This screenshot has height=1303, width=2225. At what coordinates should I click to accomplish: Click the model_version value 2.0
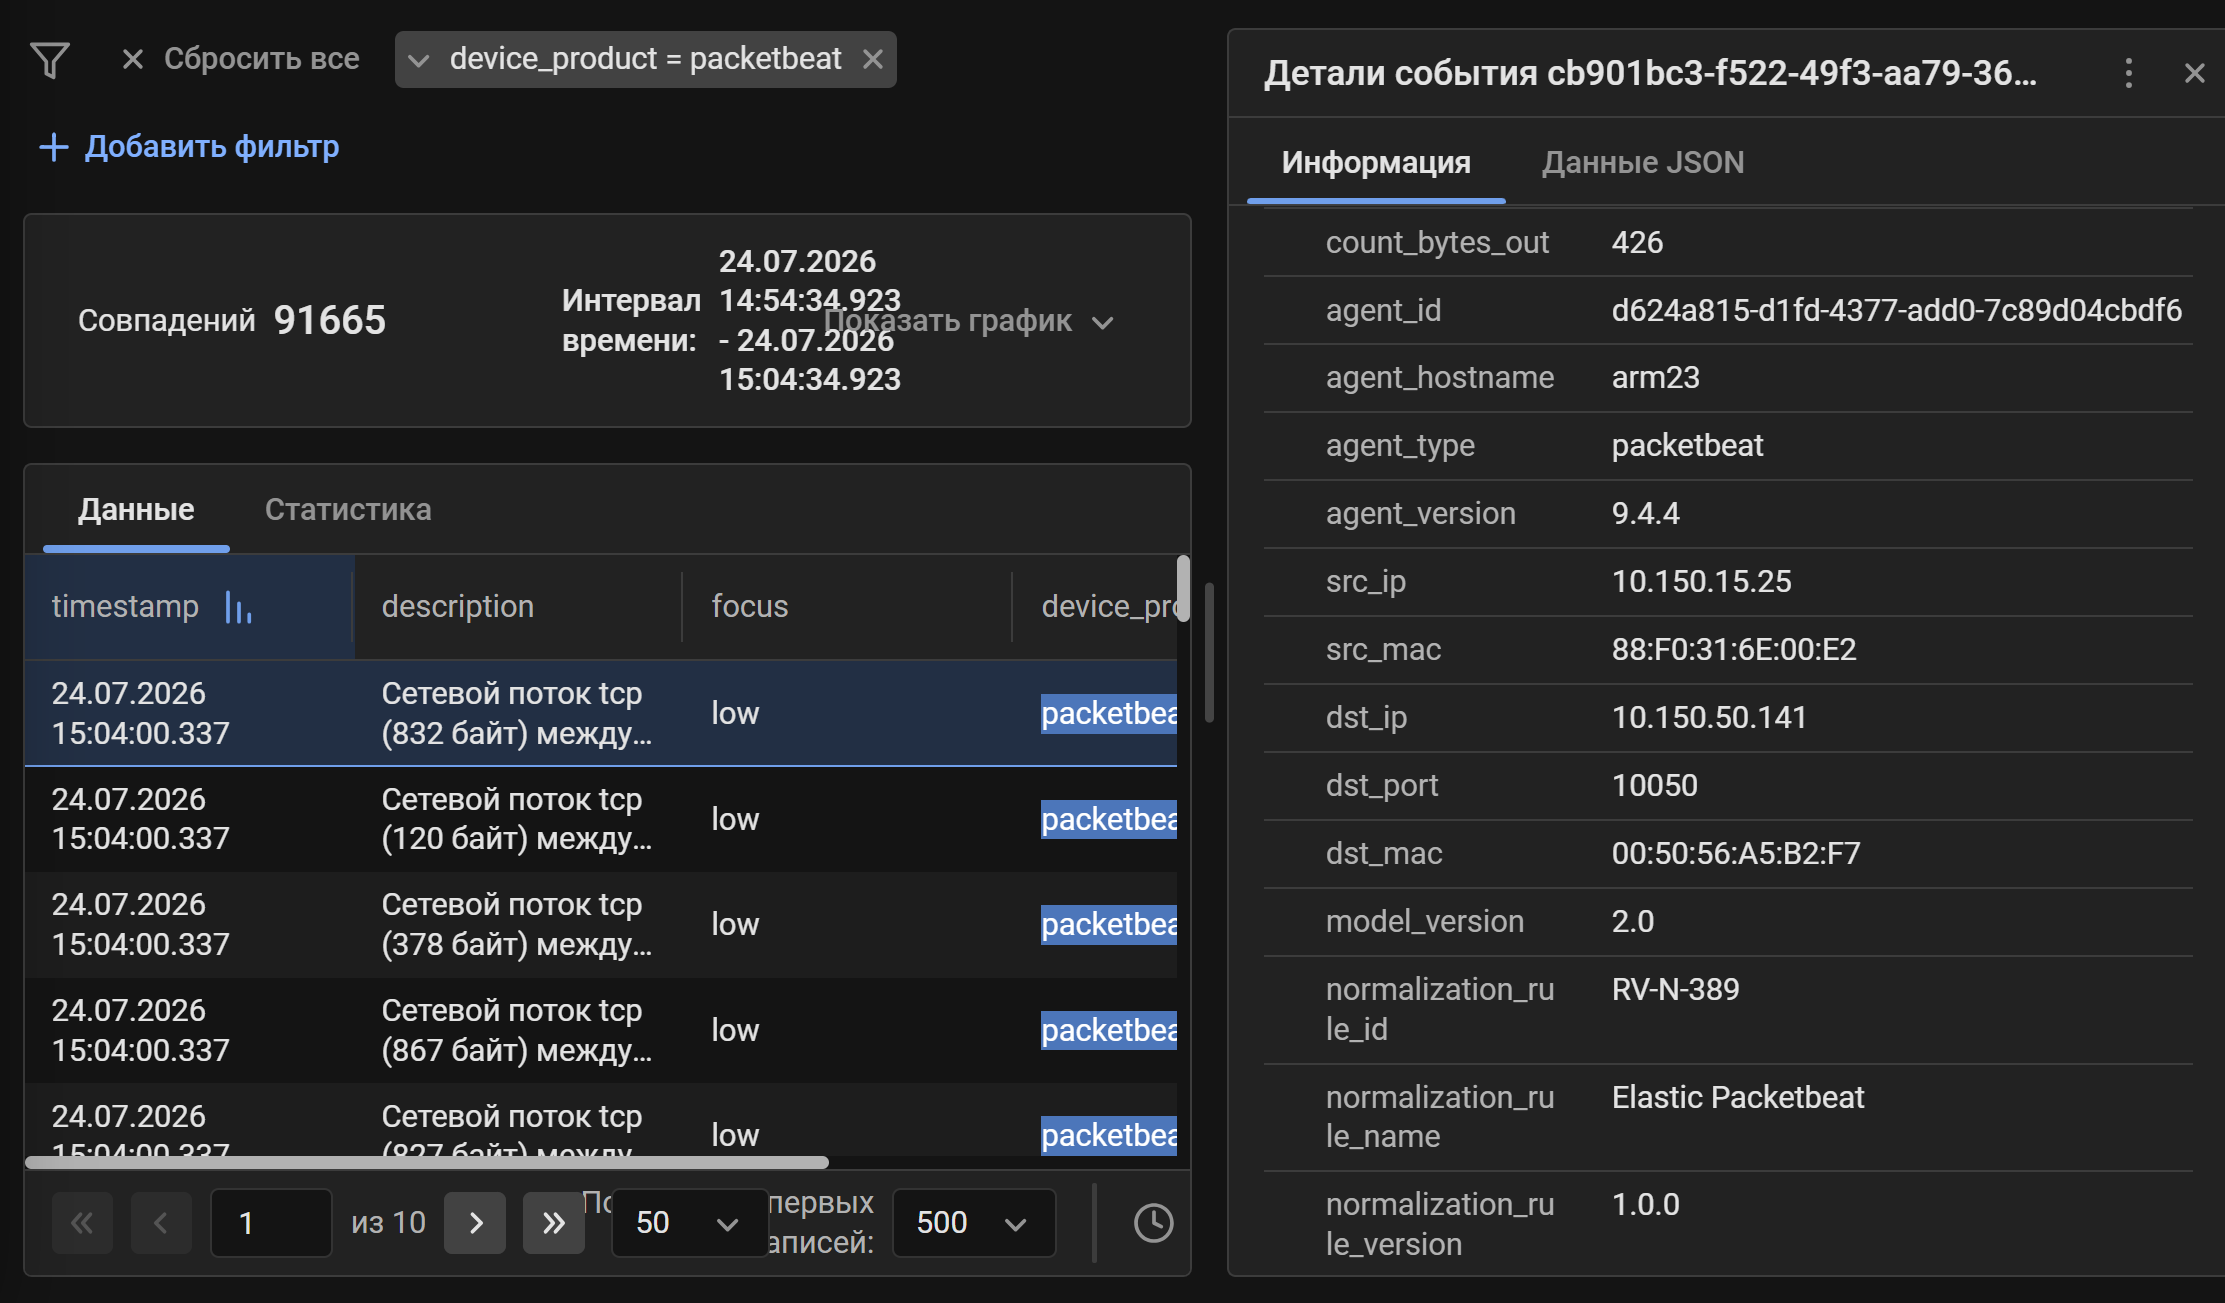point(1632,921)
